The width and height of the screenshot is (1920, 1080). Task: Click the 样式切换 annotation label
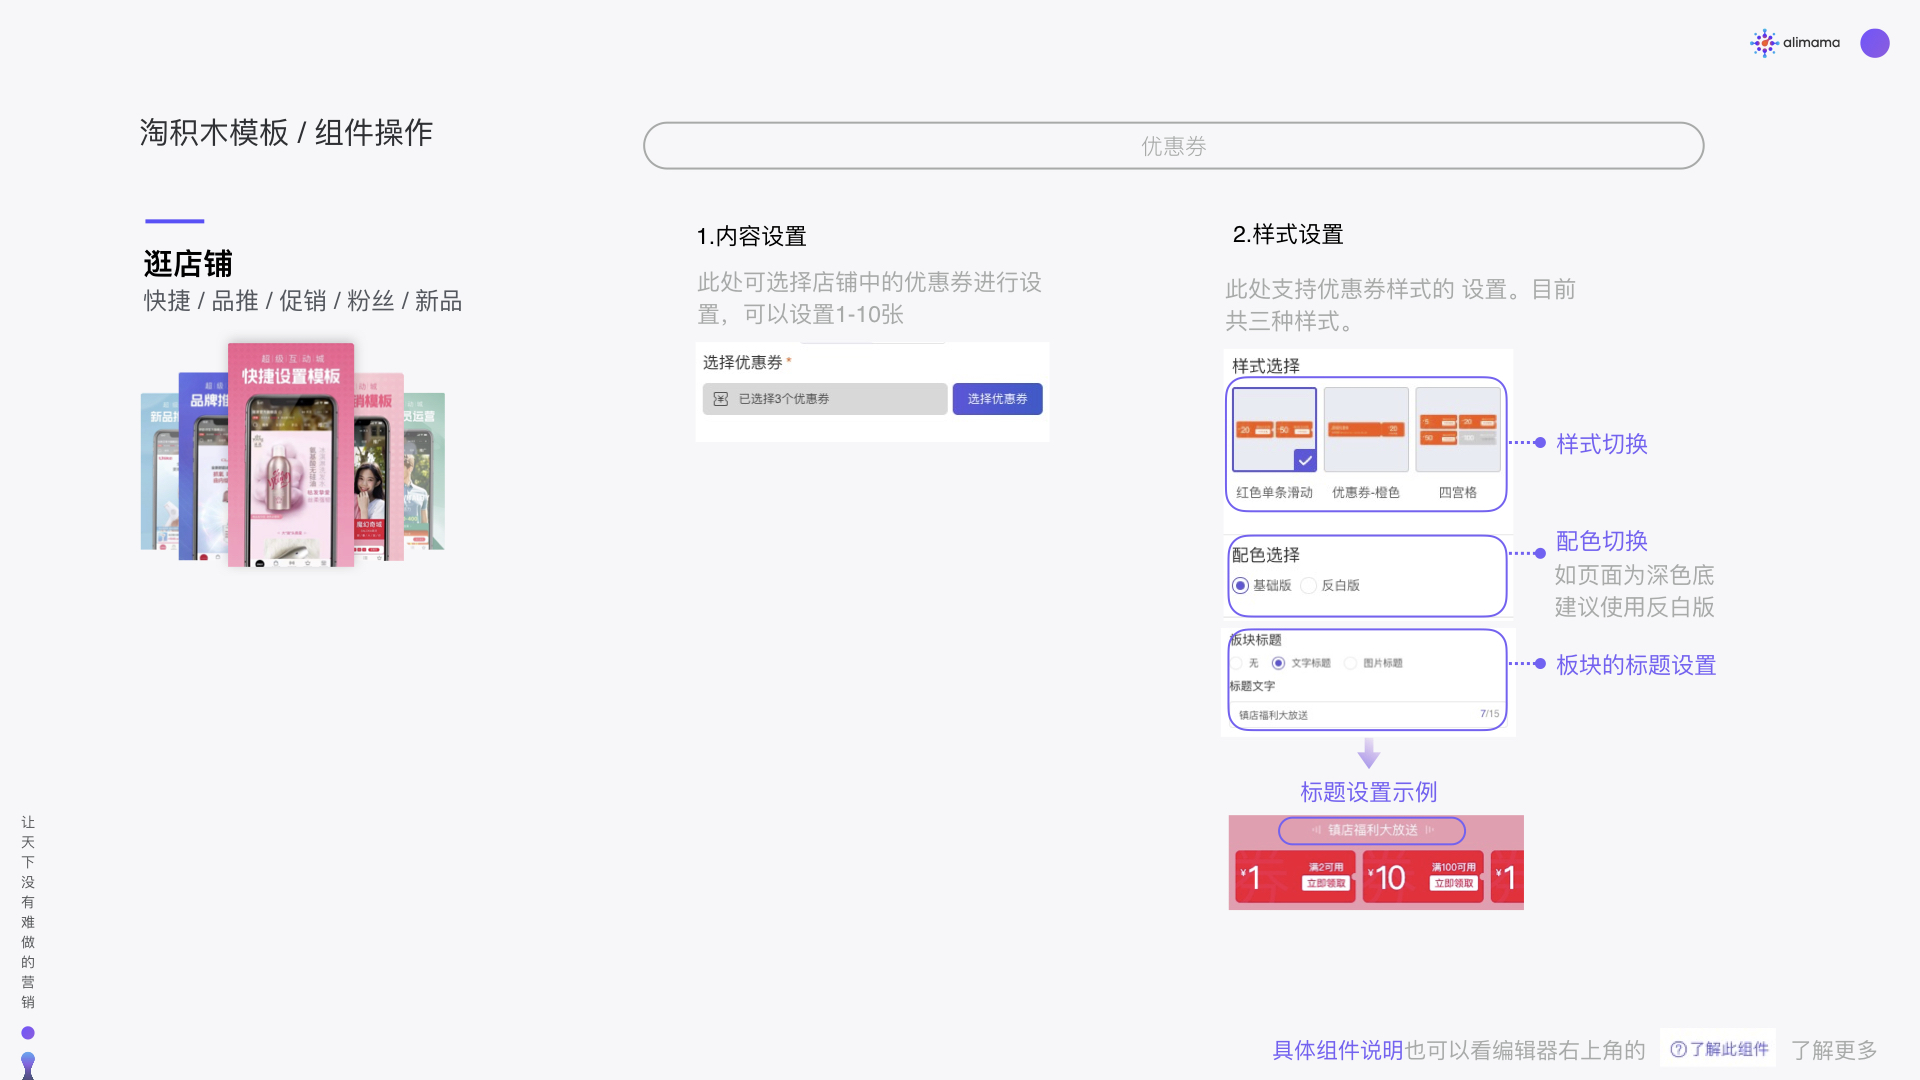click(1602, 444)
